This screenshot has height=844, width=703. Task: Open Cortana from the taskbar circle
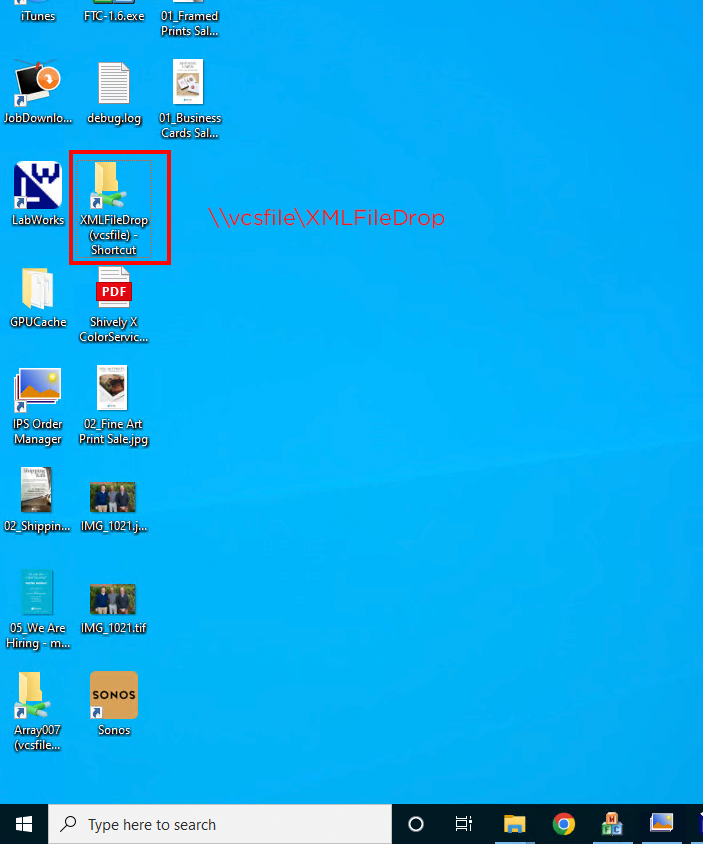[x=416, y=824]
